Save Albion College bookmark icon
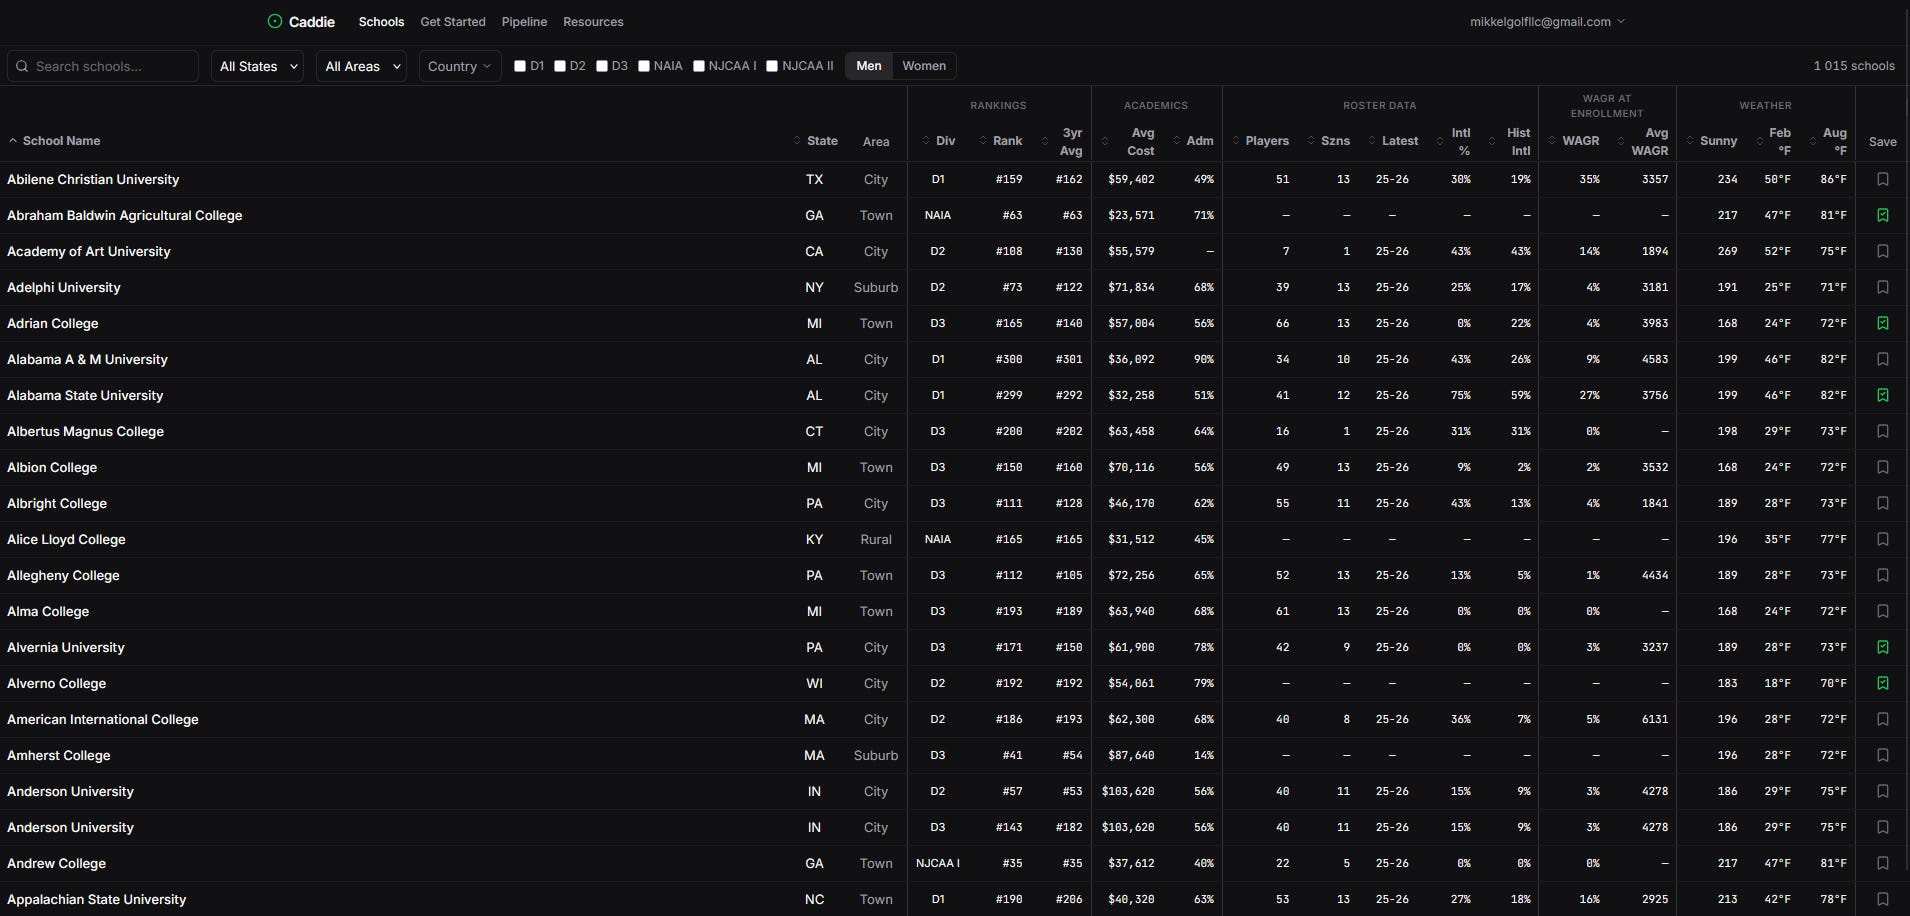This screenshot has width=1910, height=916. [x=1883, y=467]
